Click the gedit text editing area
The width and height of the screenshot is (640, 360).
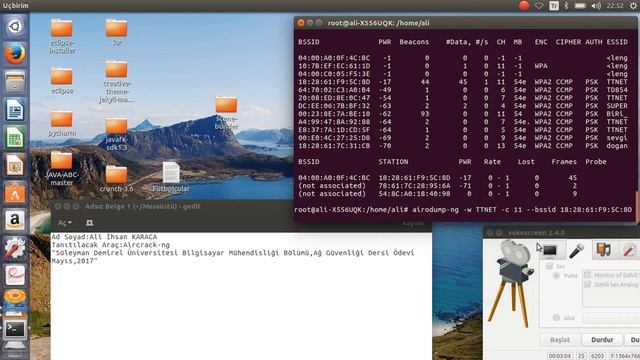(241, 296)
